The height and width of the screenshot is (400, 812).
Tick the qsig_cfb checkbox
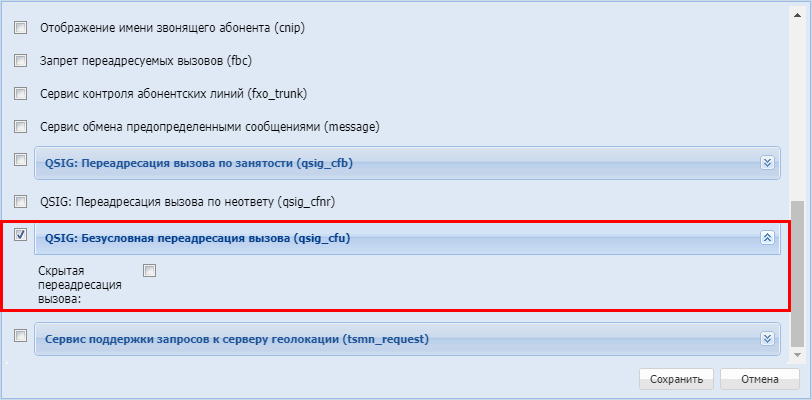click(x=21, y=159)
